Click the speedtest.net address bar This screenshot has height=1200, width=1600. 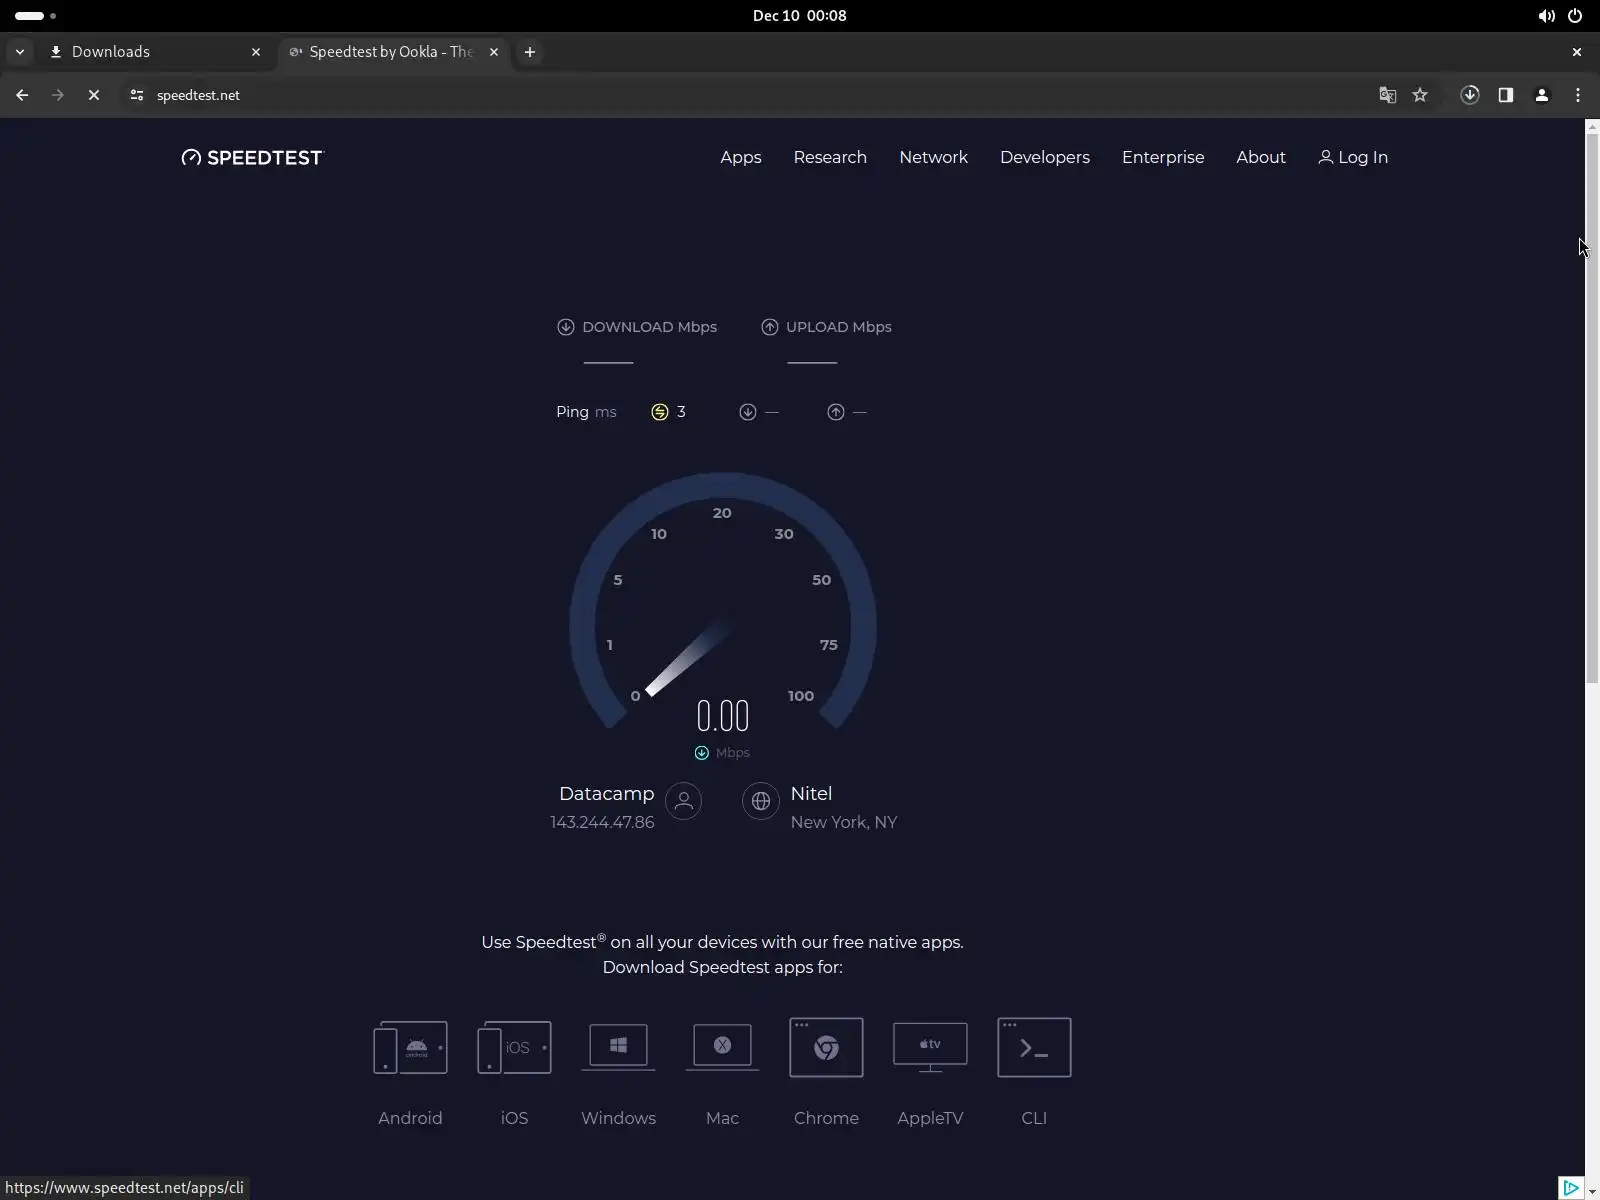click(x=760, y=95)
